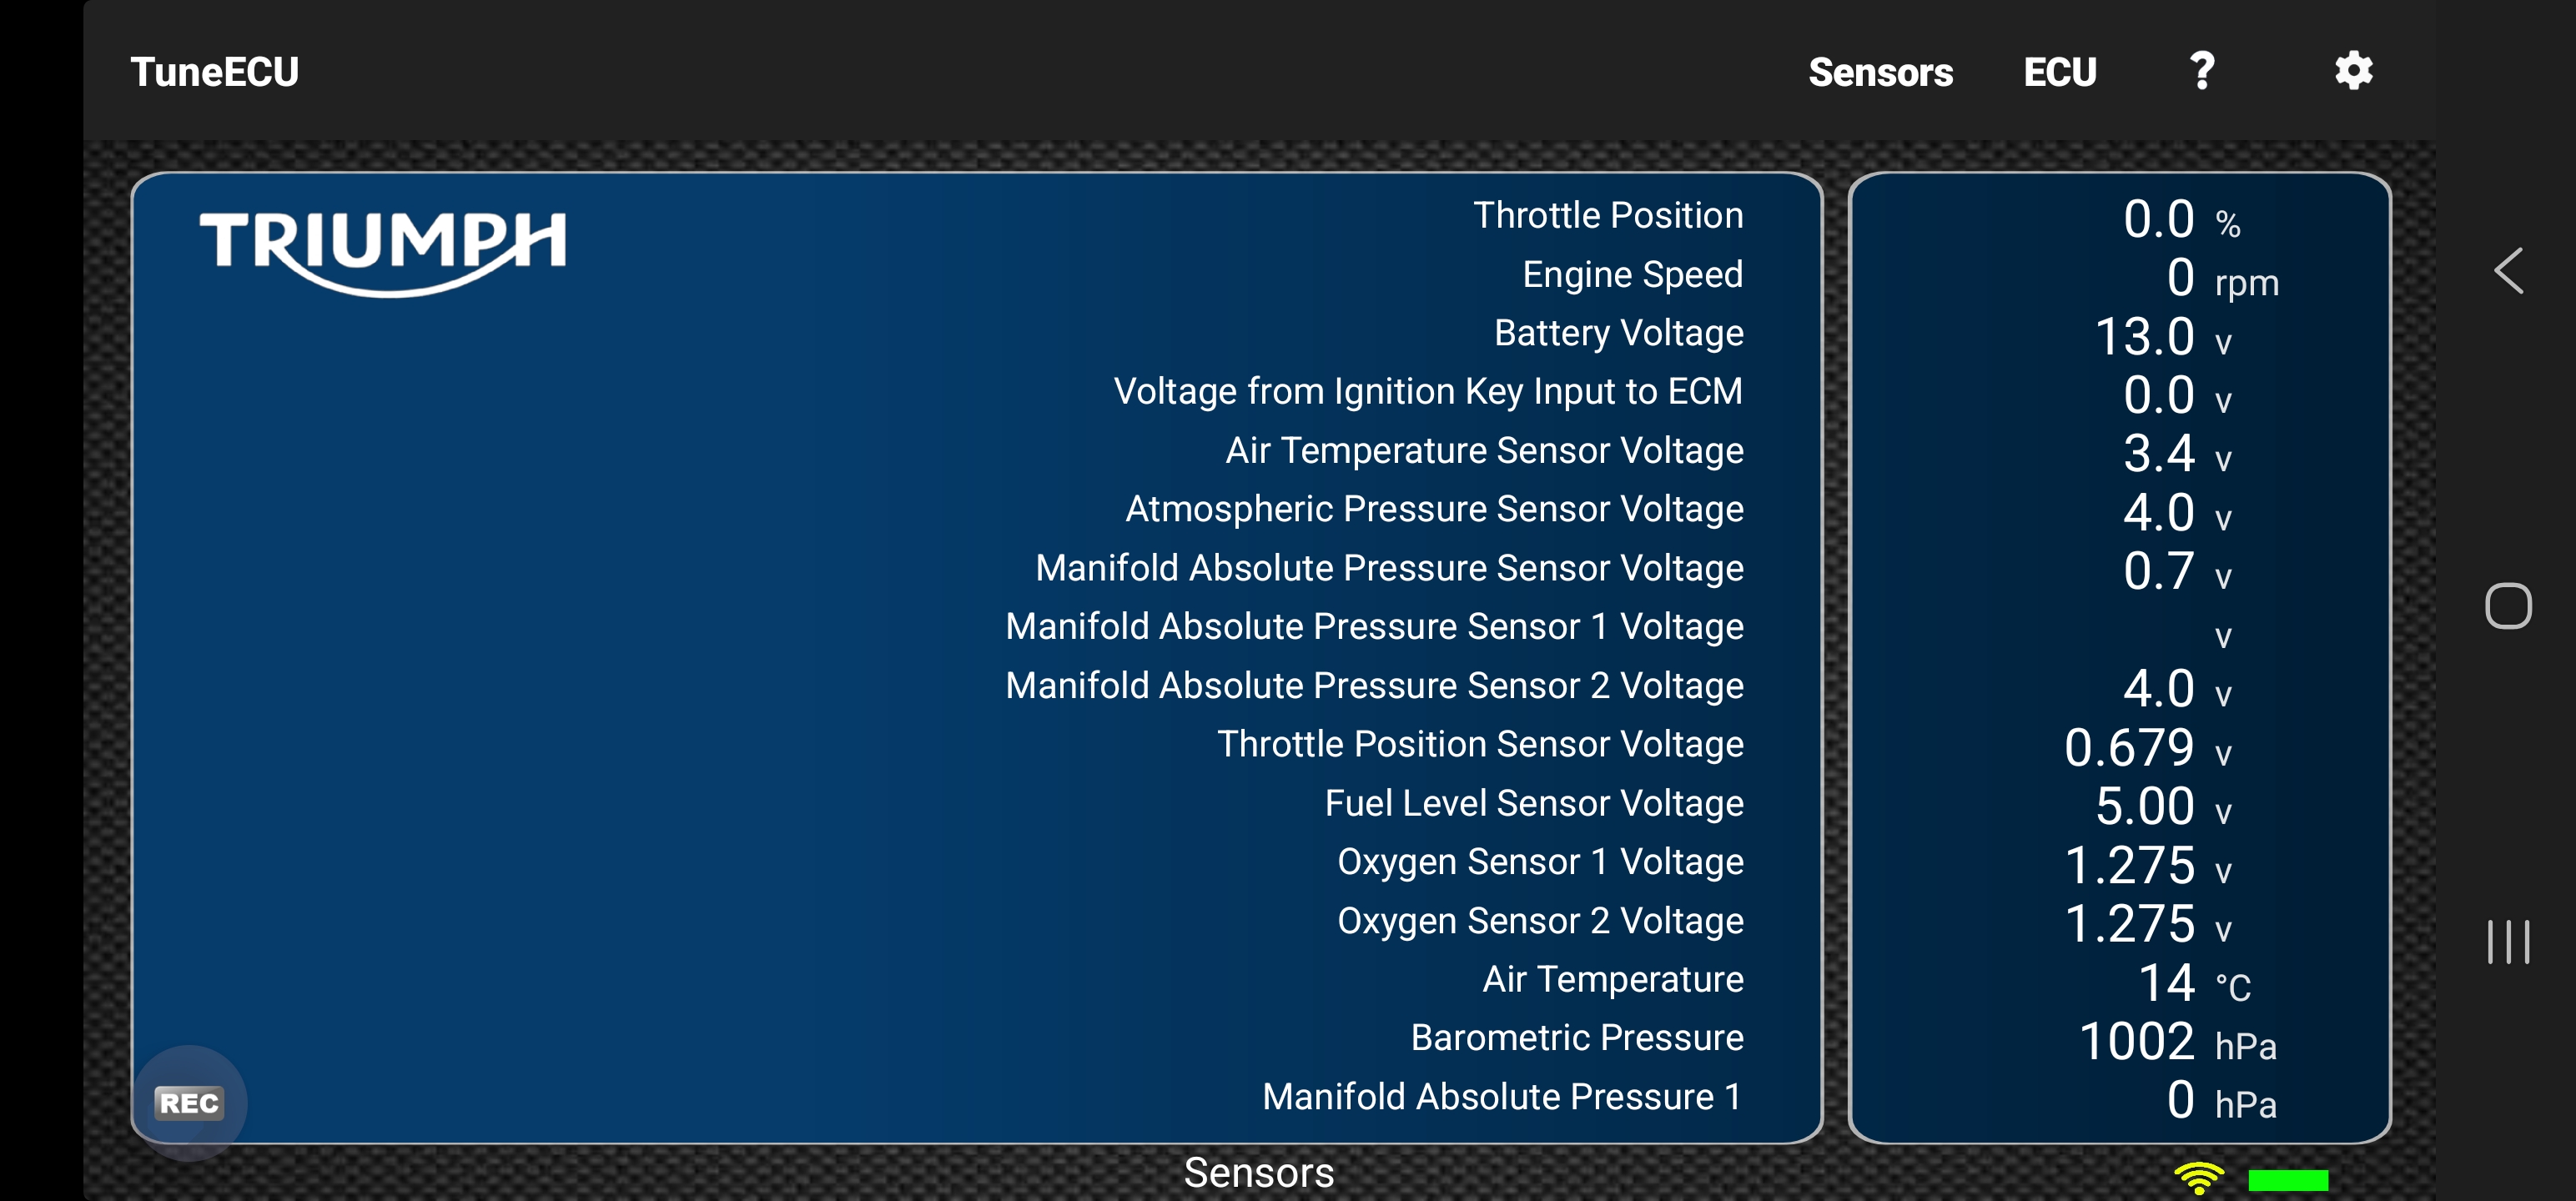Tap the 1002 hPa barometric value
Viewport: 2576px width, 1201px height.
point(2177,1042)
